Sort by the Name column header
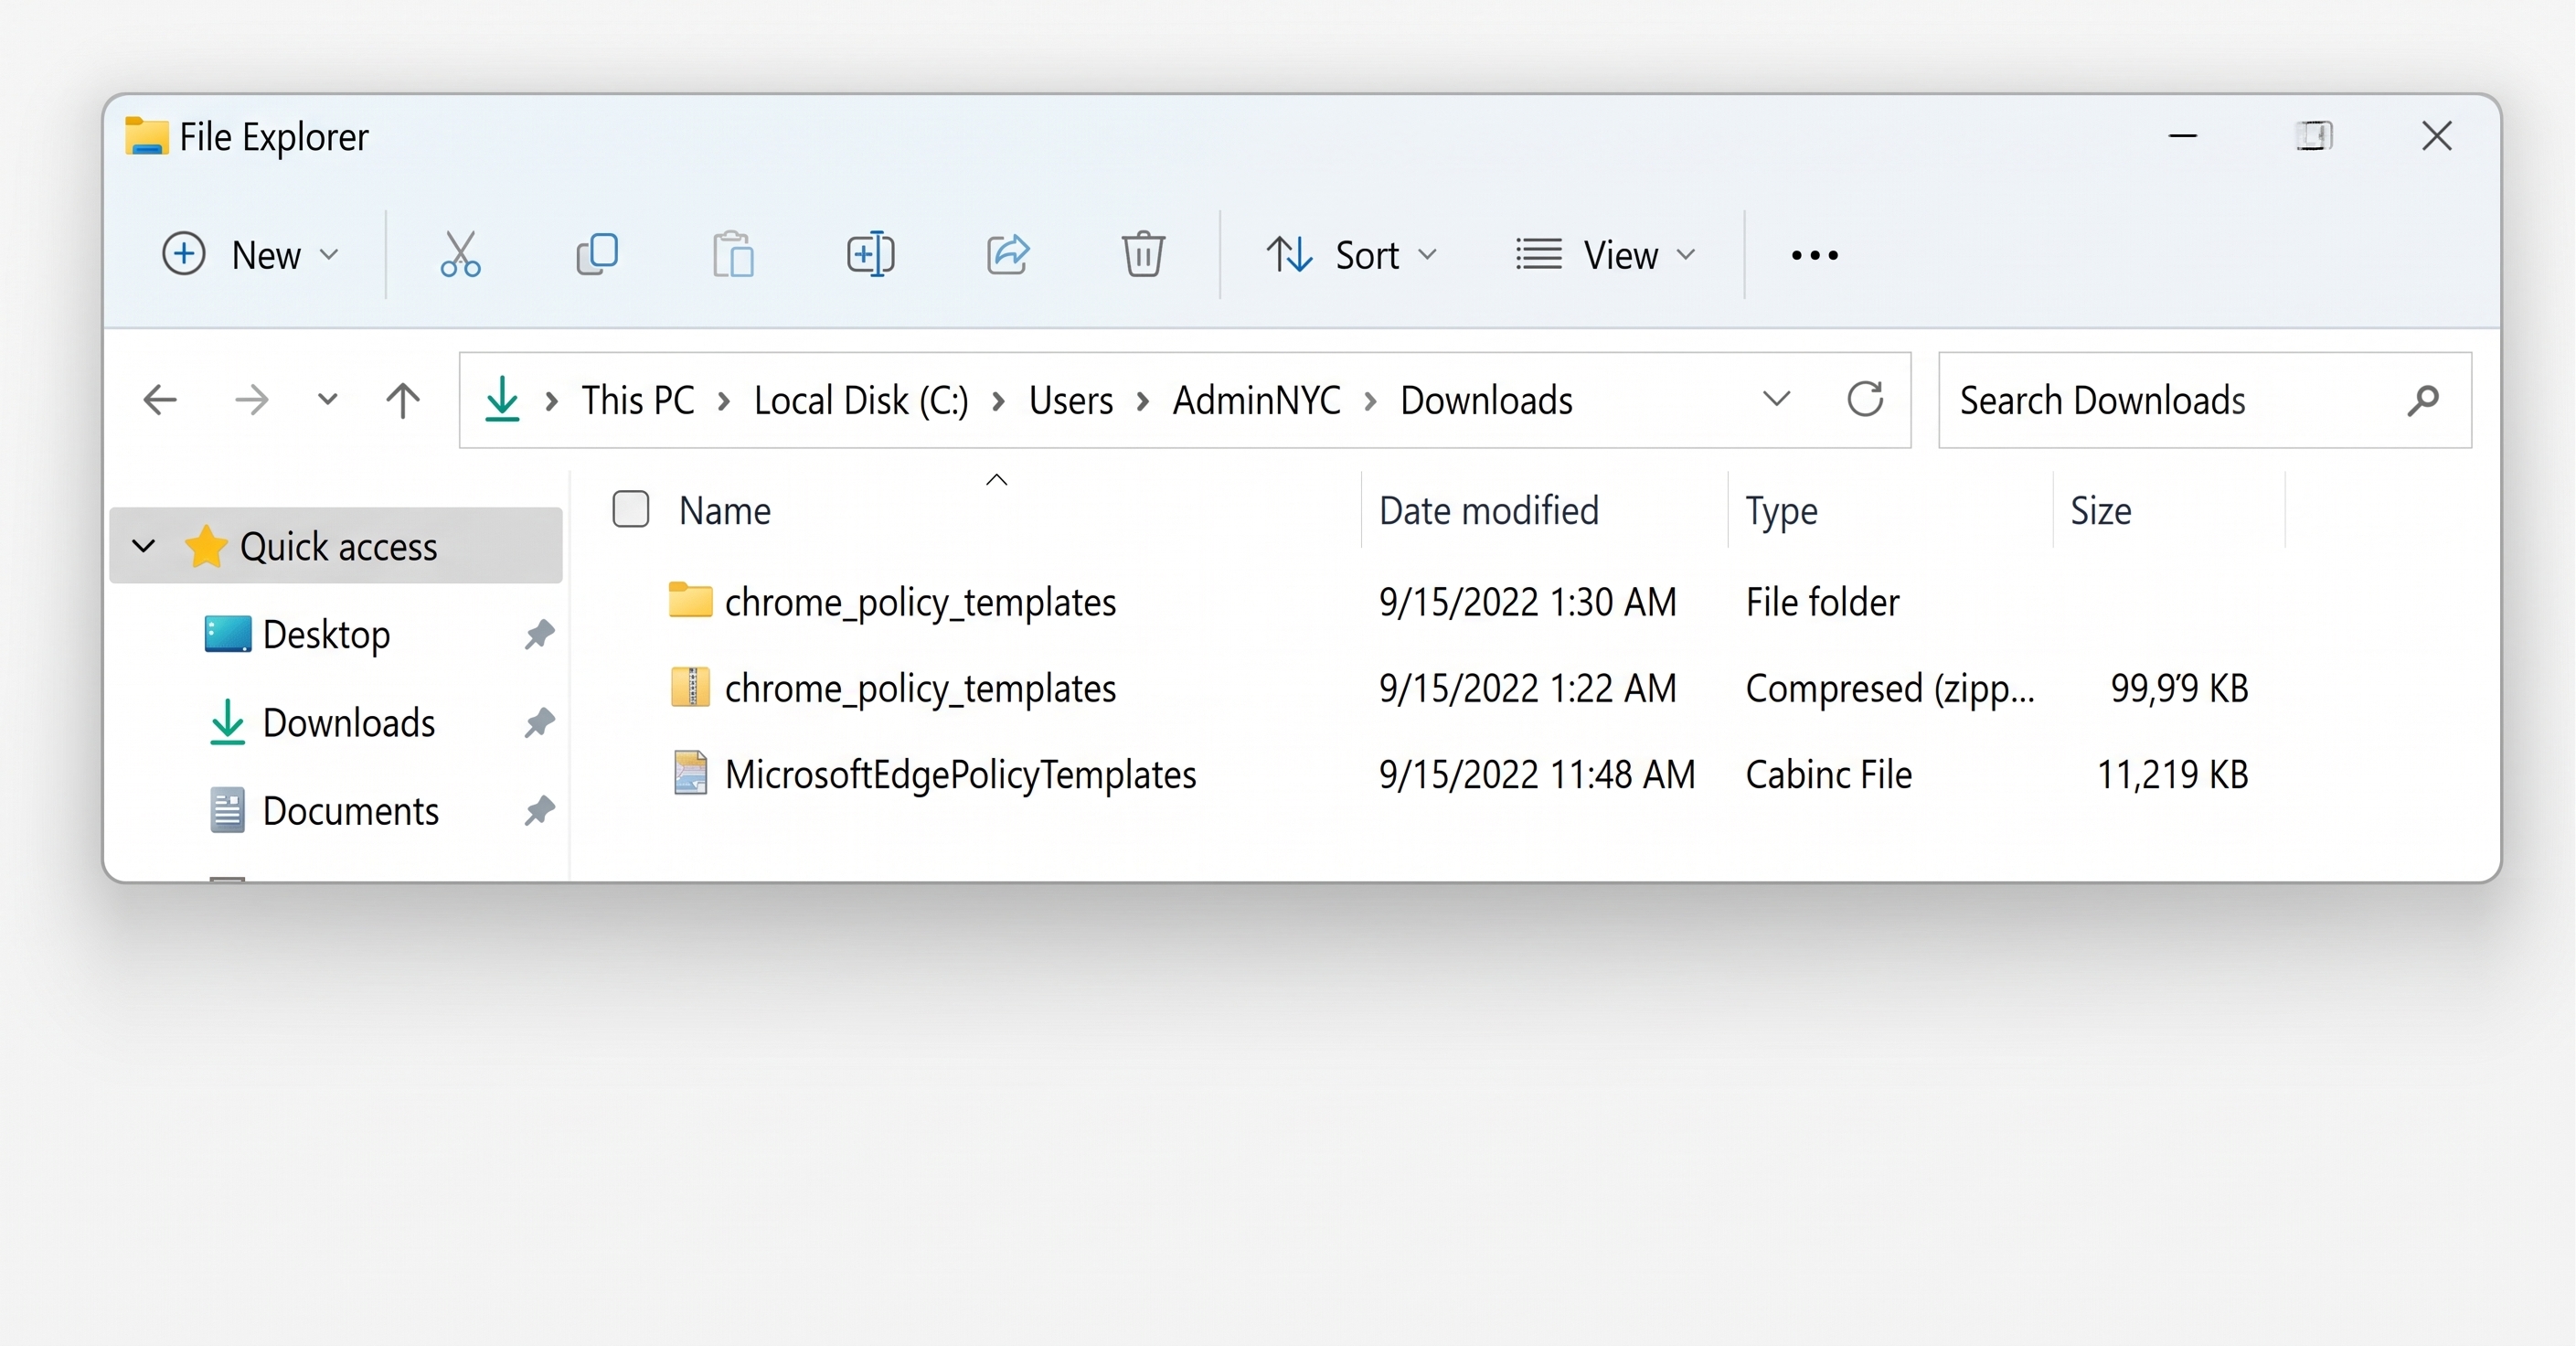 (725, 510)
